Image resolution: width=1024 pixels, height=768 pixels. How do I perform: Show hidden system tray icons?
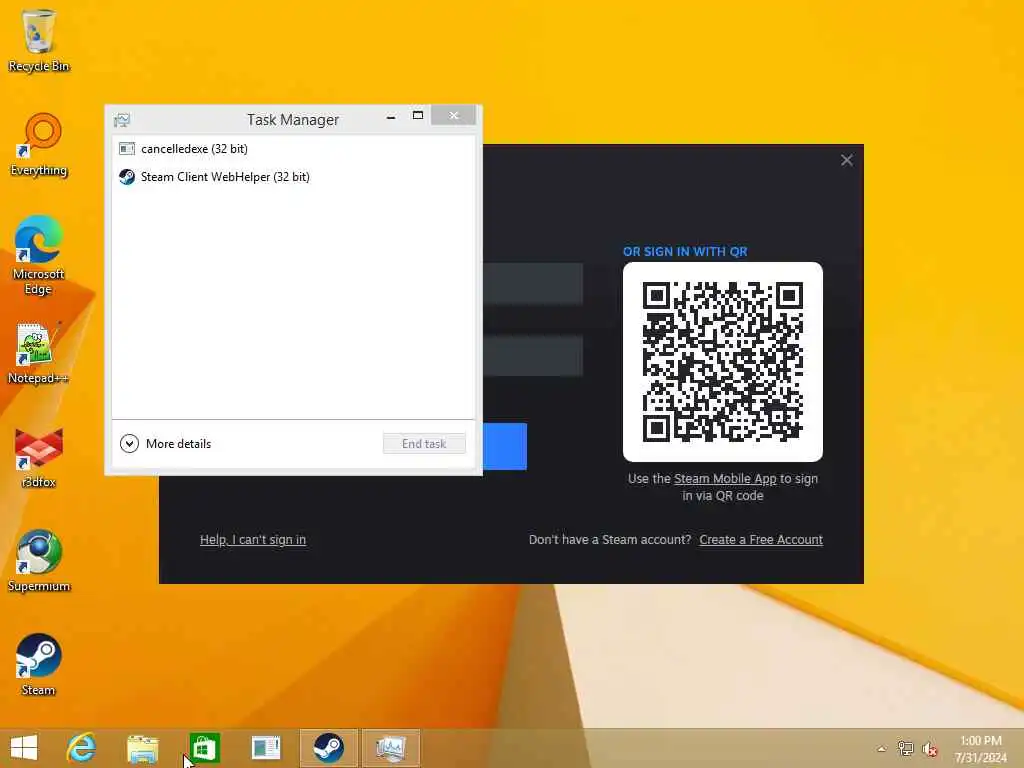tap(882, 749)
